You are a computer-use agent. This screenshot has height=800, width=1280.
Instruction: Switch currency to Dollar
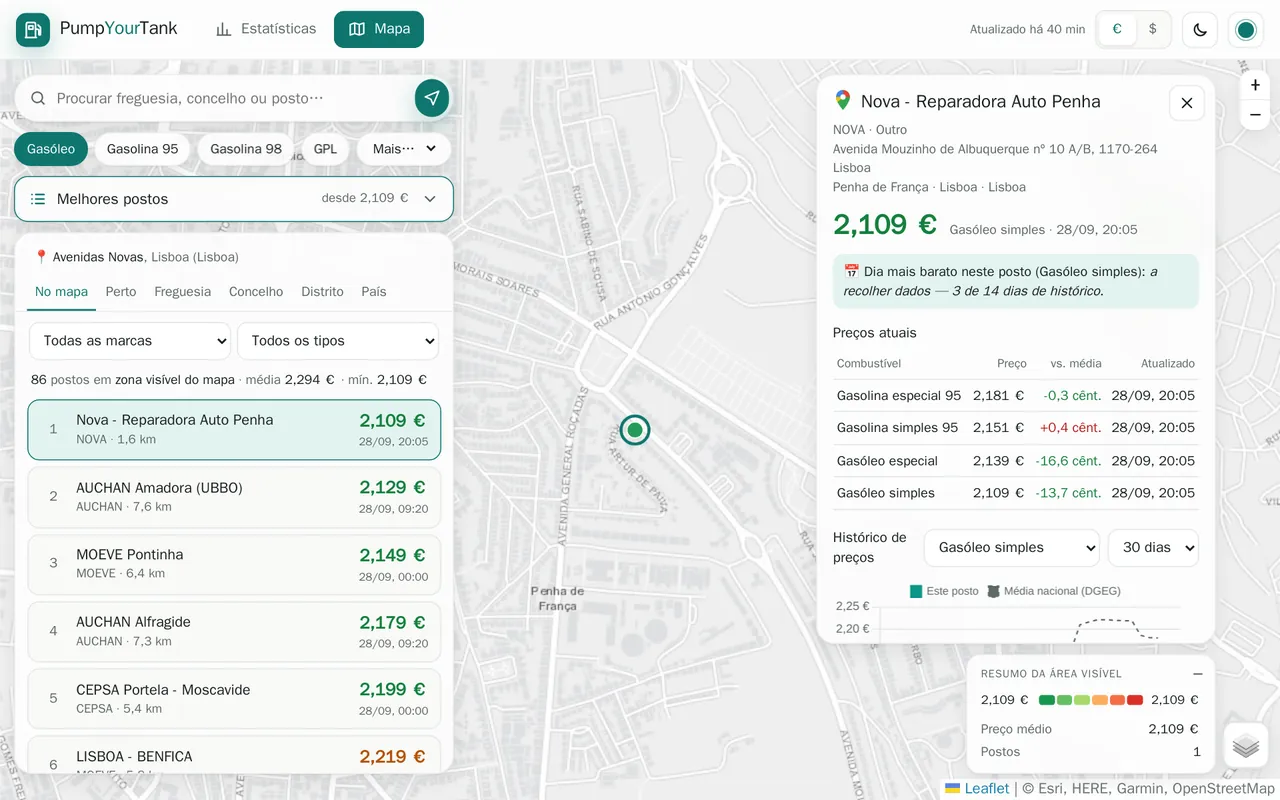[x=1153, y=30]
